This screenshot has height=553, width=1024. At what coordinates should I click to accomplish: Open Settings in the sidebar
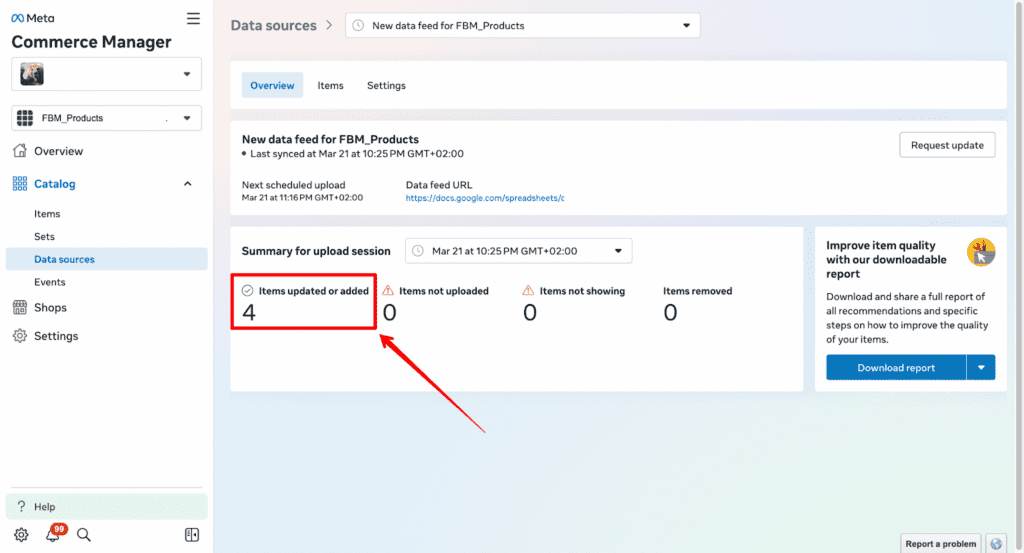point(56,336)
